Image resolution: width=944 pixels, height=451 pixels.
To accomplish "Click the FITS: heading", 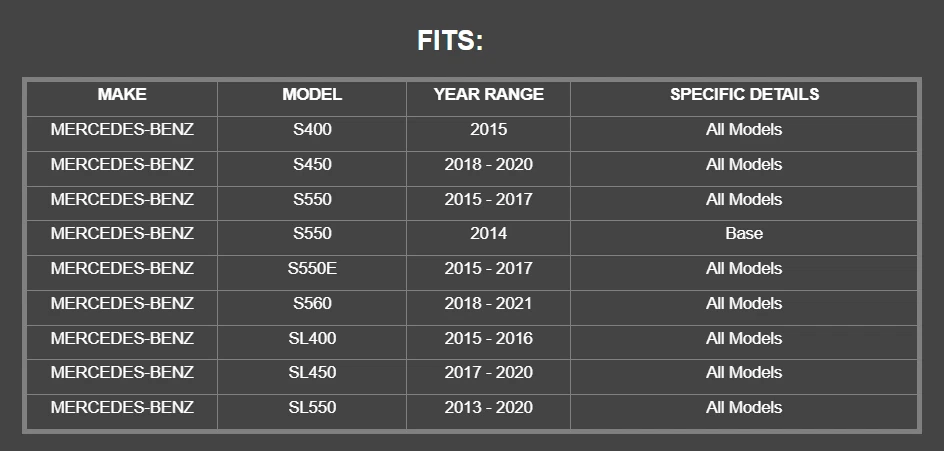I will pos(450,41).
